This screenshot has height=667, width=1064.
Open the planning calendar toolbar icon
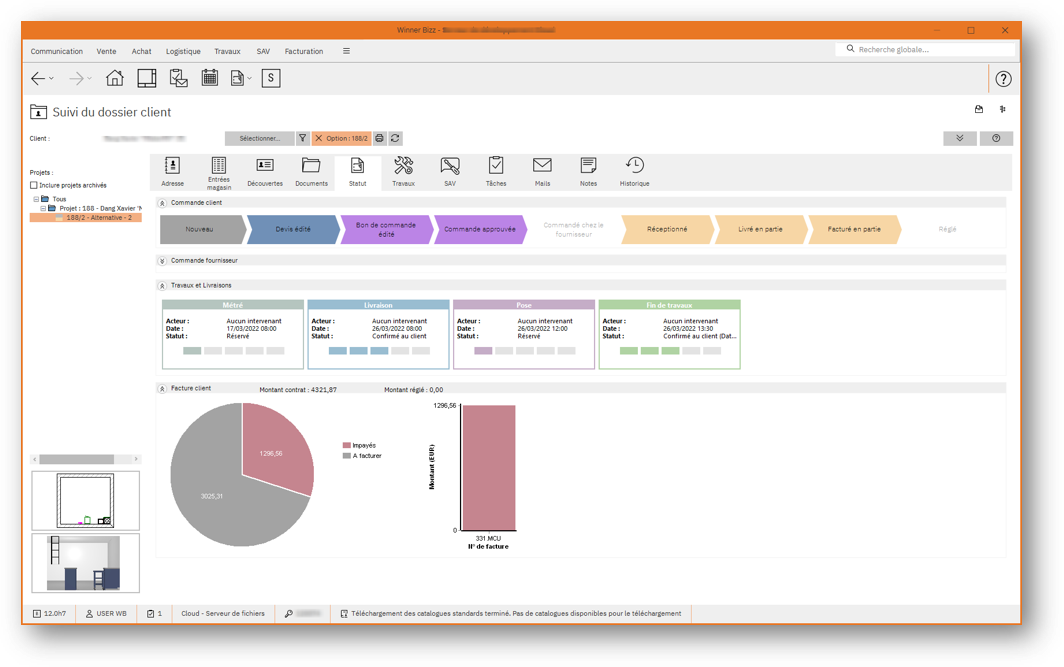[x=209, y=77]
